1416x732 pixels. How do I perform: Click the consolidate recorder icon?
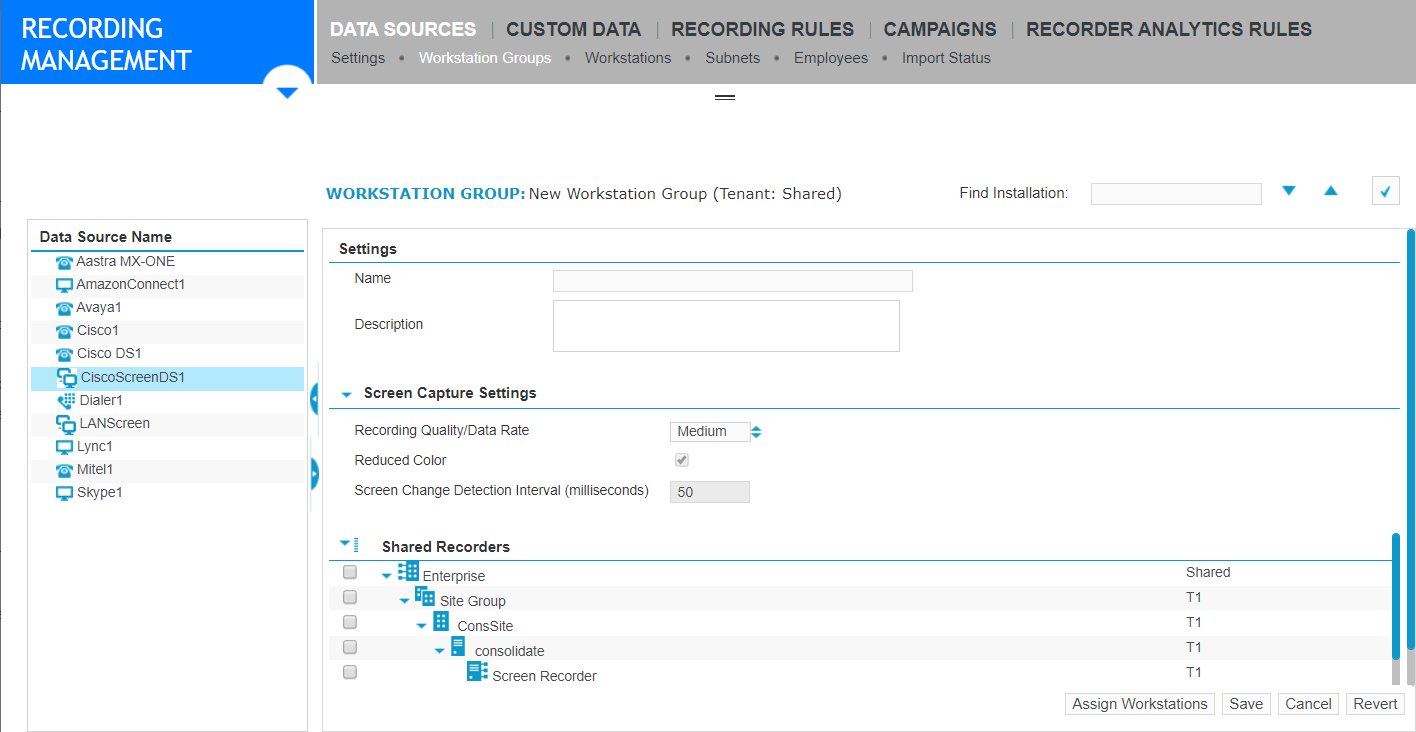pos(459,645)
